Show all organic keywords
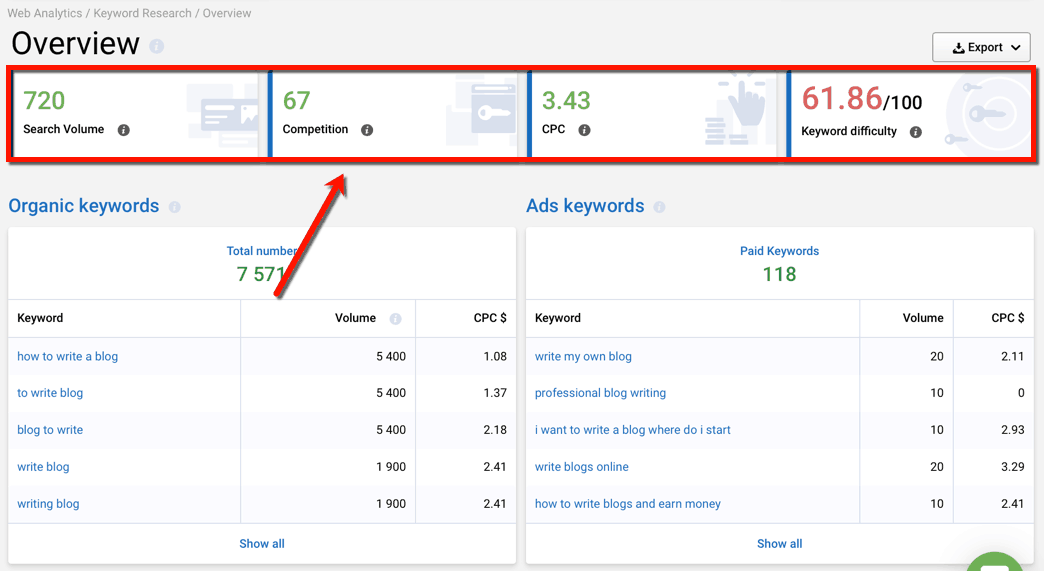Screen dimensions: 1044x571 click(x=262, y=544)
